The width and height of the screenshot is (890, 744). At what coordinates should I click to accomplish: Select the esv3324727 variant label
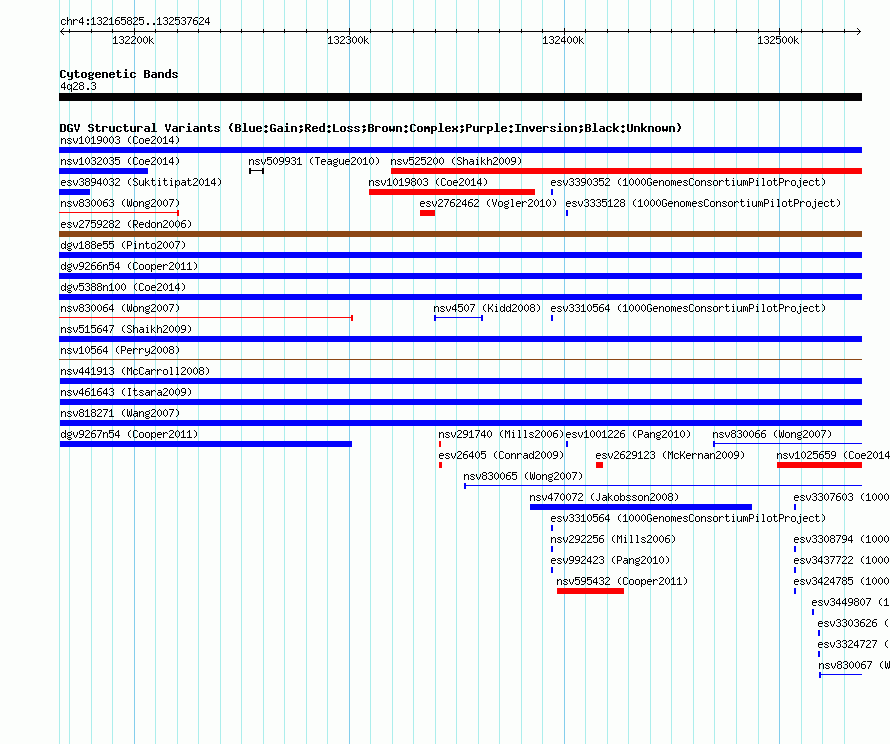click(x=853, y=644)
